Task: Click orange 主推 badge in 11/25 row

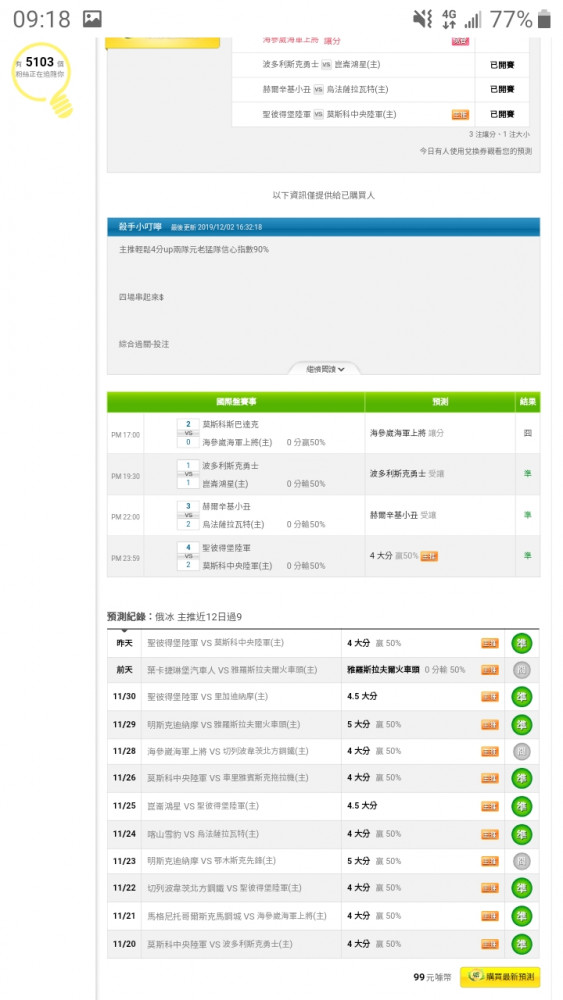Action: pyautogui.click(x=490, y=806)
